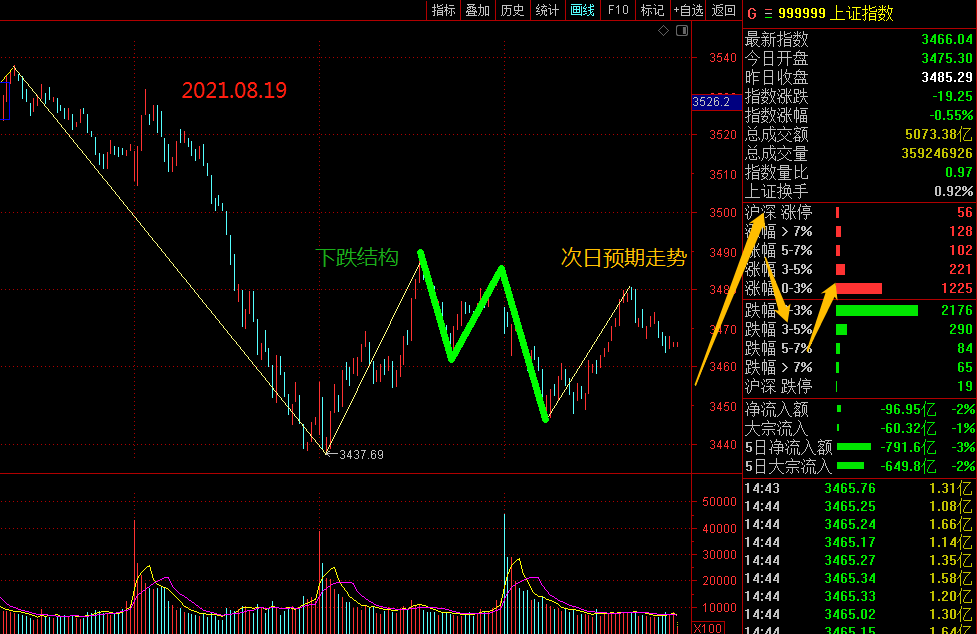Screen dimensions: 977x634
Task: Open the F10 company information page
Action: [617, 10]
